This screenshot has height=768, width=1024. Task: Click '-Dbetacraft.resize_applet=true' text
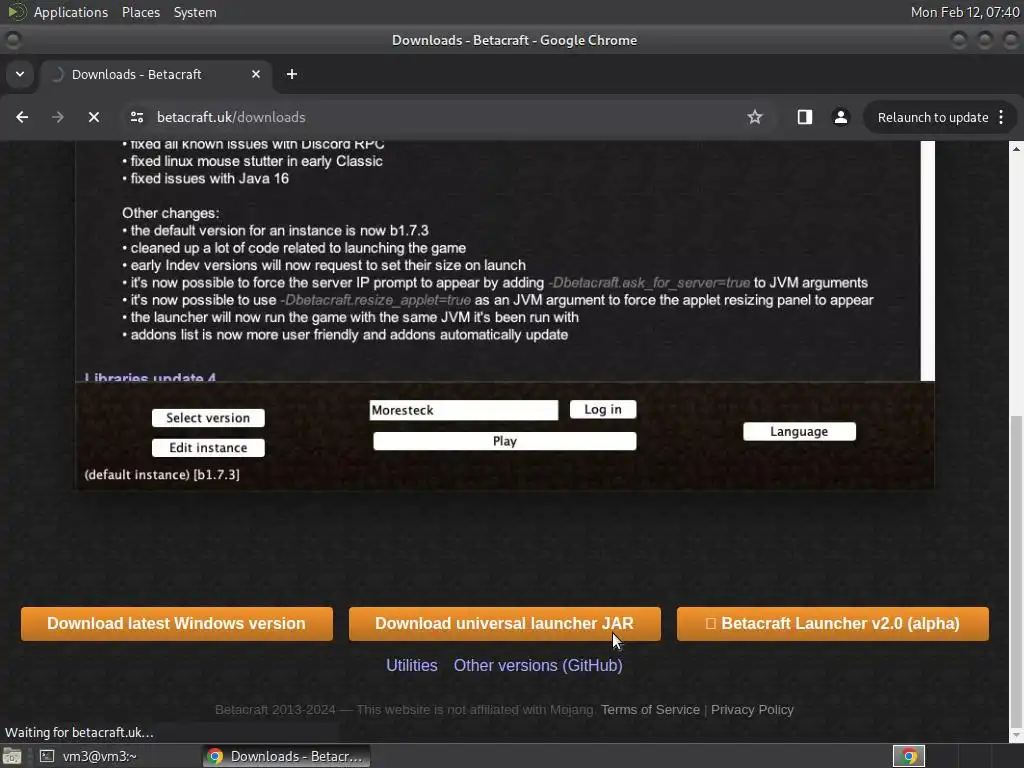point(375,300)
